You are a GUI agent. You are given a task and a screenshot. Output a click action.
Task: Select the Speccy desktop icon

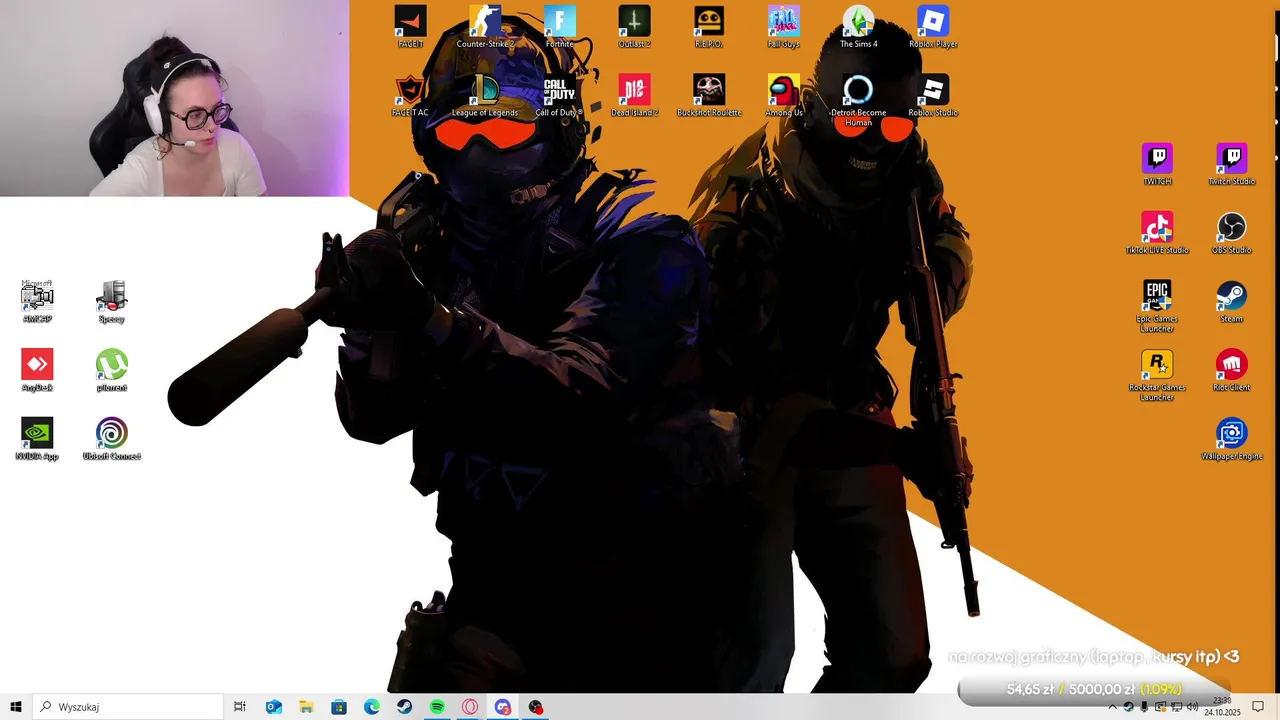click(111, 302)
